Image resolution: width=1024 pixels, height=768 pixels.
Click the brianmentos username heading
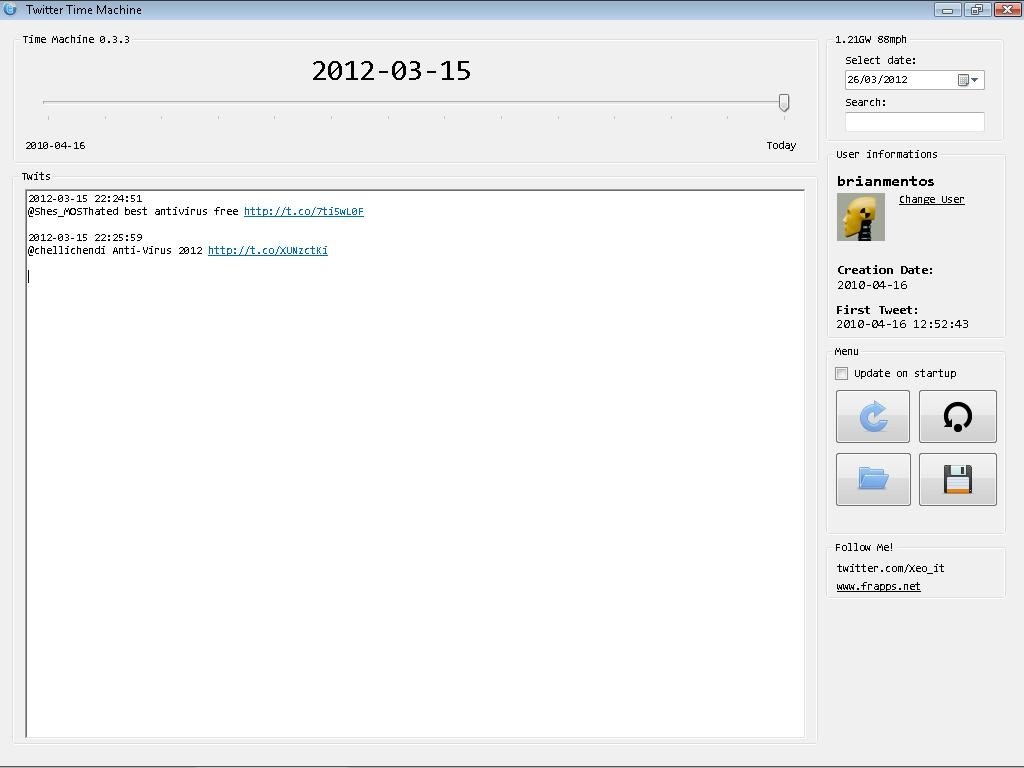coord(886,181)
